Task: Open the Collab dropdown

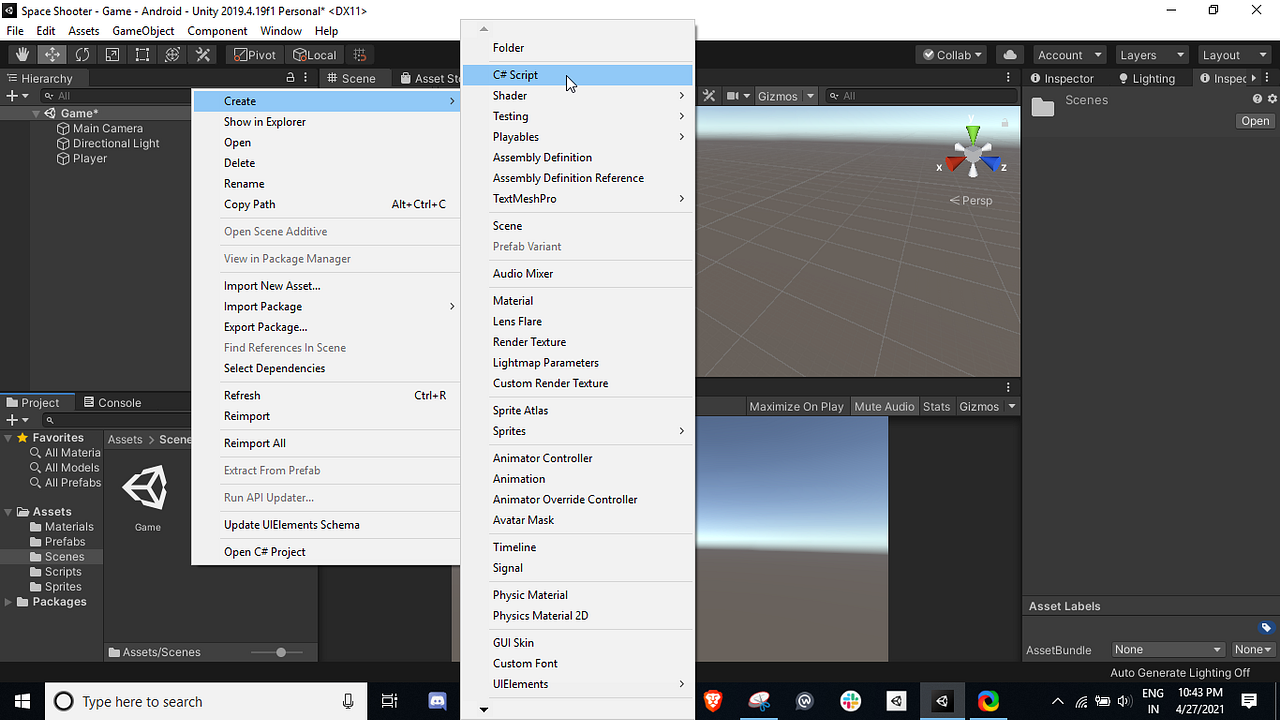Action: pyautogui.click(x=952, y=55)
